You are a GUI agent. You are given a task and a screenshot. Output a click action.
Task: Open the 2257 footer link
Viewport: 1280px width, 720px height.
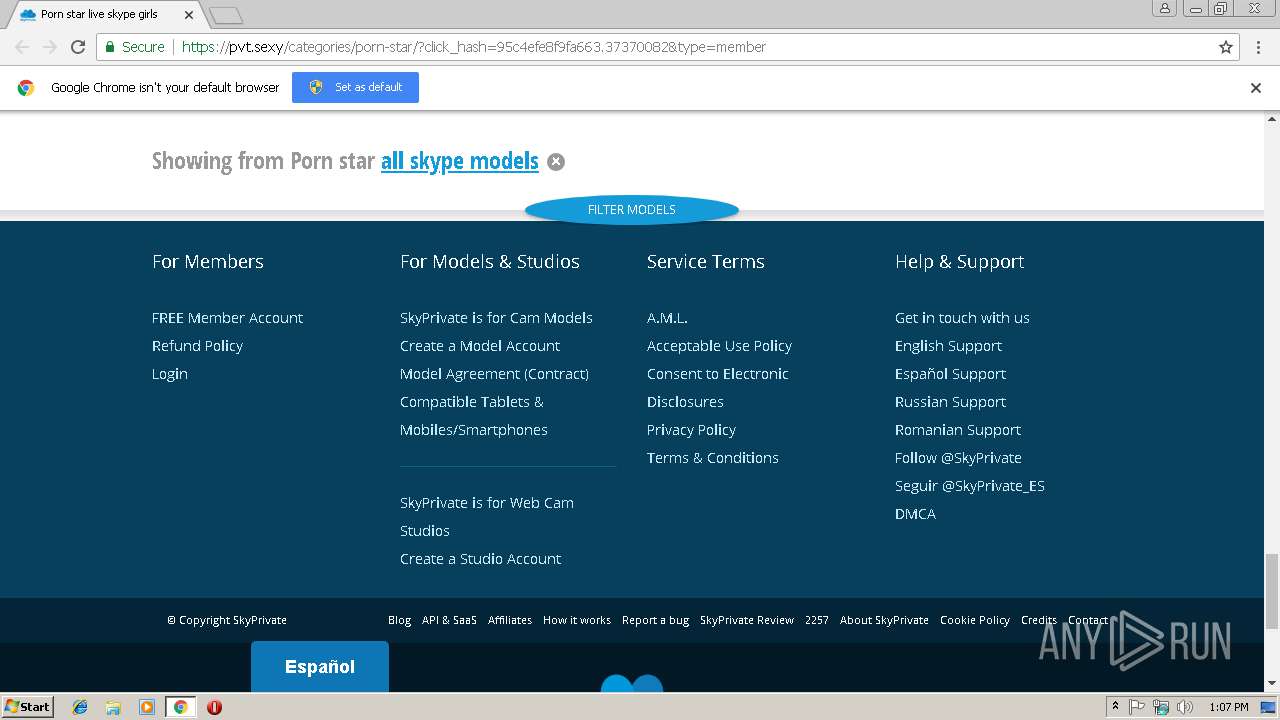point(817,620)
